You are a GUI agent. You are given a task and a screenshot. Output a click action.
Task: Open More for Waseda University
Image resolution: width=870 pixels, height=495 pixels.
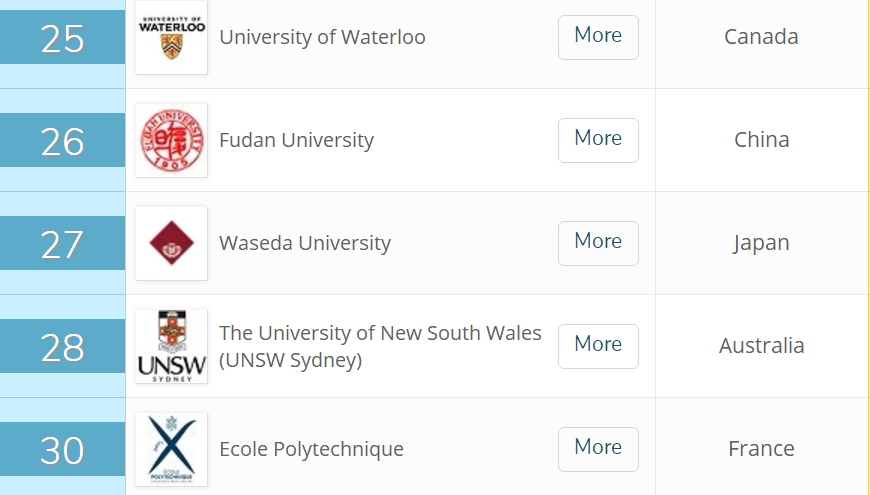pyautogui.click(x=598, y=243)
